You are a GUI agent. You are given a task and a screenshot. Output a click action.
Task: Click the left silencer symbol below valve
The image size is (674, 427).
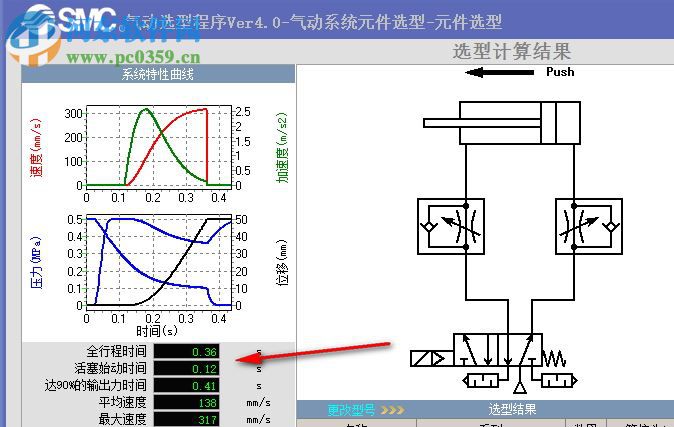click(x=481, y=381)
